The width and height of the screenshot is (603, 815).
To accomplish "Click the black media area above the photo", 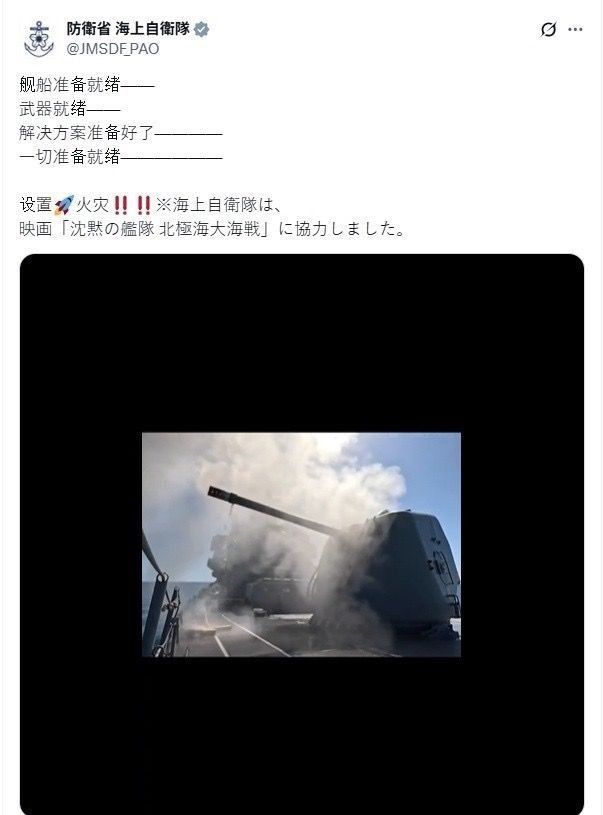I will (302, 343).
